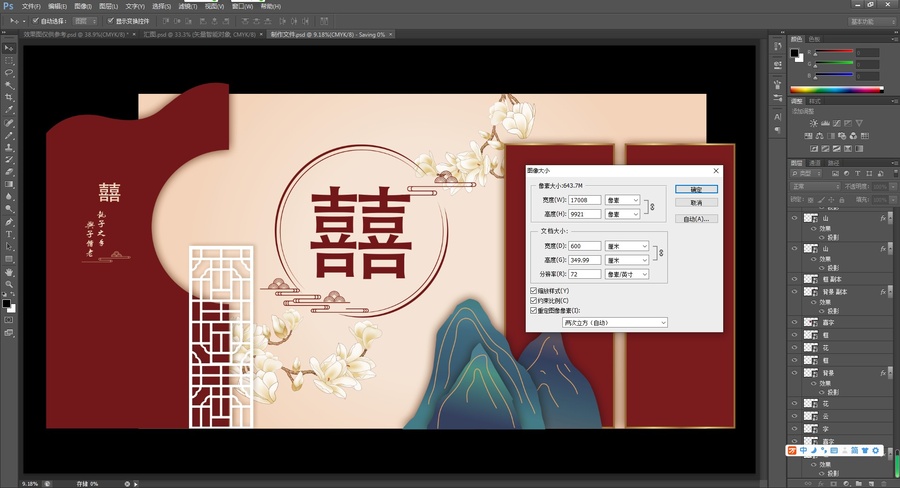This screenshot has width=900, height=488.
Task: Open the document height unit dropdown (厘米)
Action: click(x=627, y=260)
